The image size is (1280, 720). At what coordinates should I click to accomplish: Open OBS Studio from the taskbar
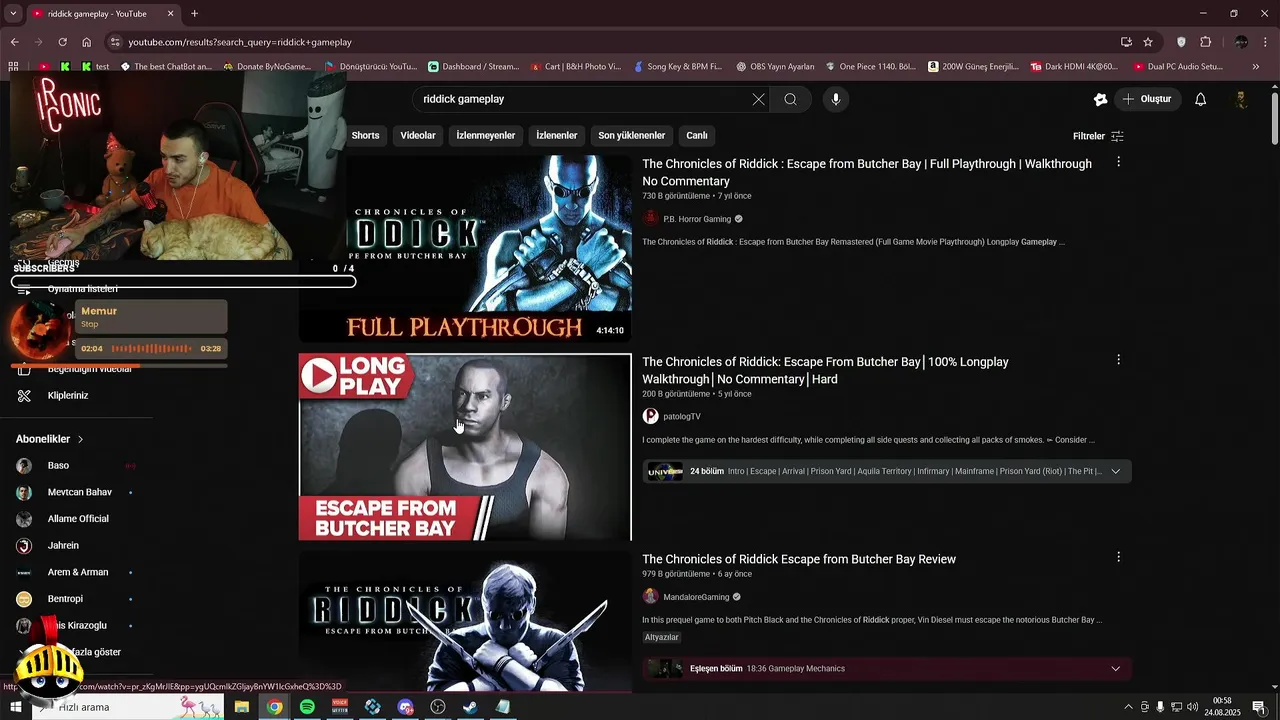click(x=438, y=707)
